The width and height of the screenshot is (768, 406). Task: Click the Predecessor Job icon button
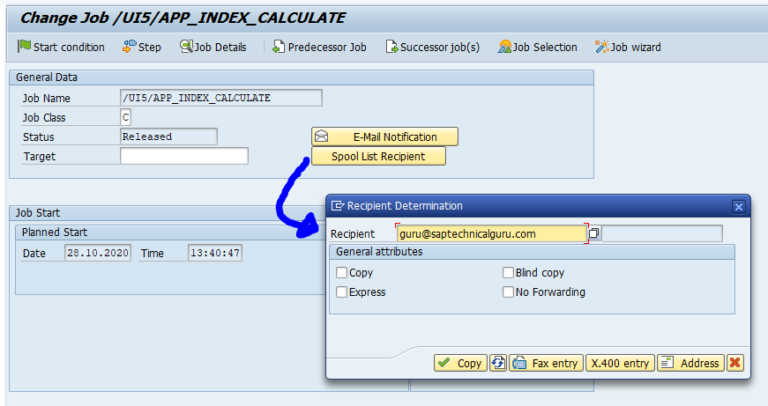319,47
